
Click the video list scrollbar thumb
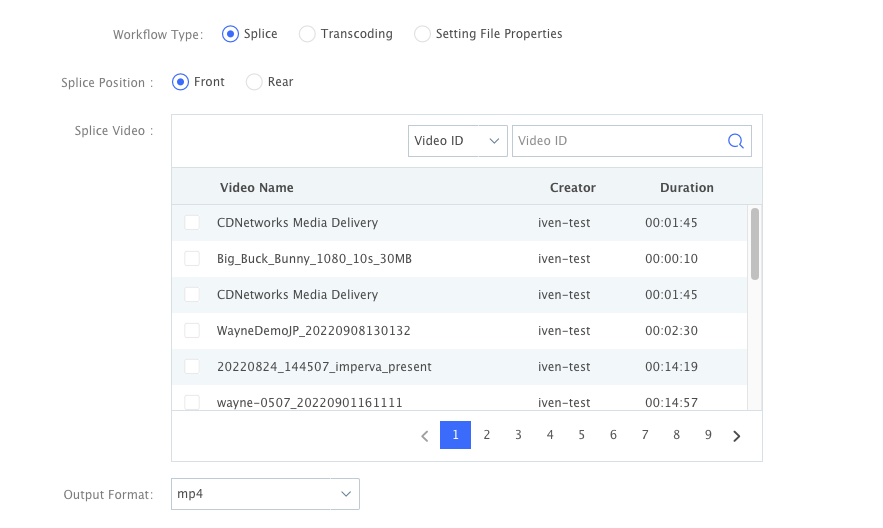[755, 244]
